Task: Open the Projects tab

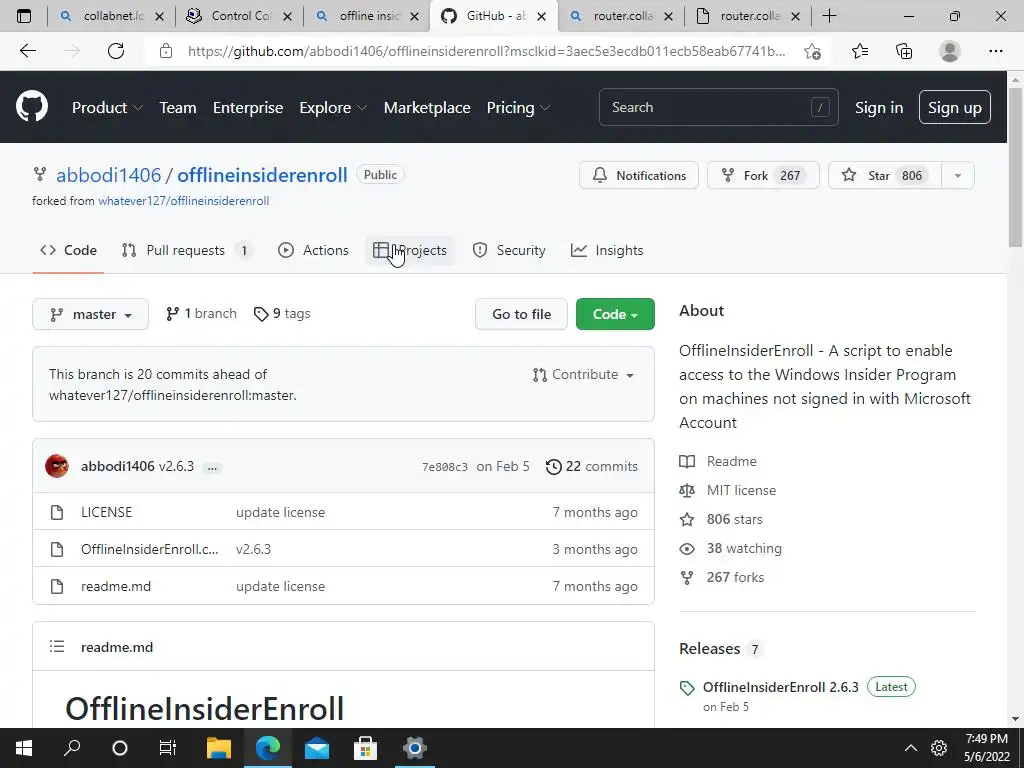Action: tap(409, 250)
